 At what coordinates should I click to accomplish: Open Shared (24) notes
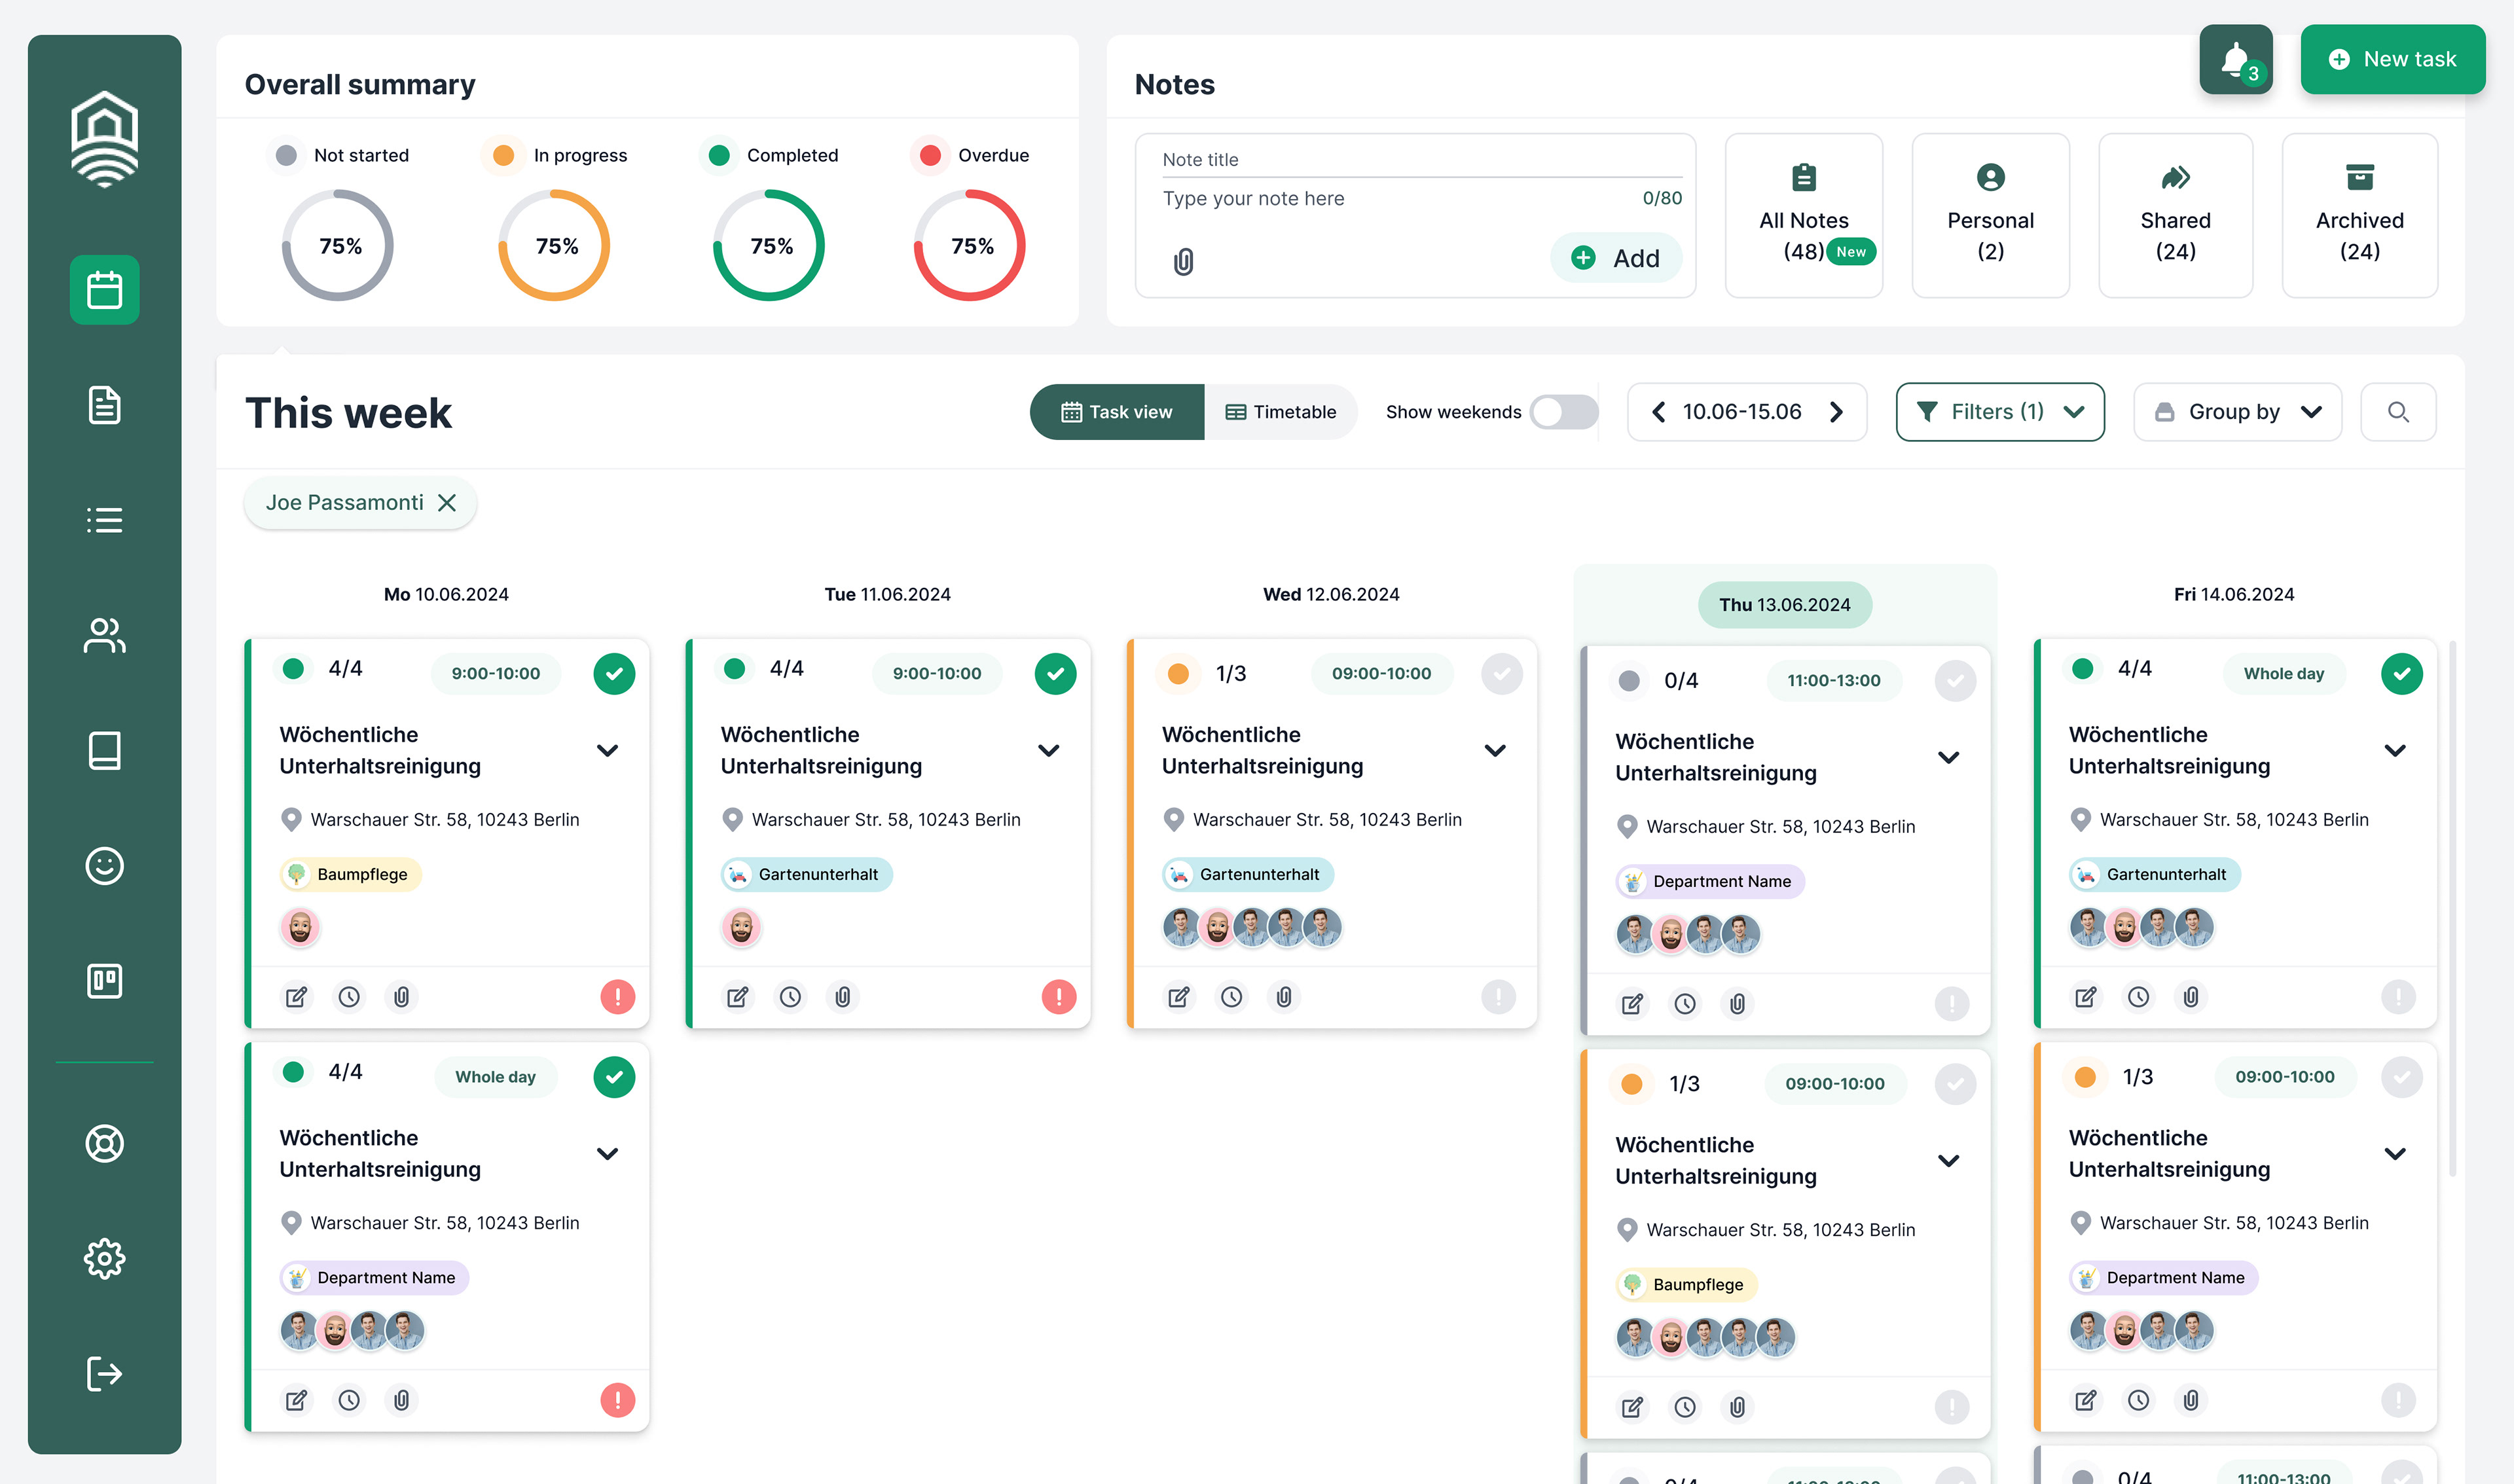[x=2175, y=215]
